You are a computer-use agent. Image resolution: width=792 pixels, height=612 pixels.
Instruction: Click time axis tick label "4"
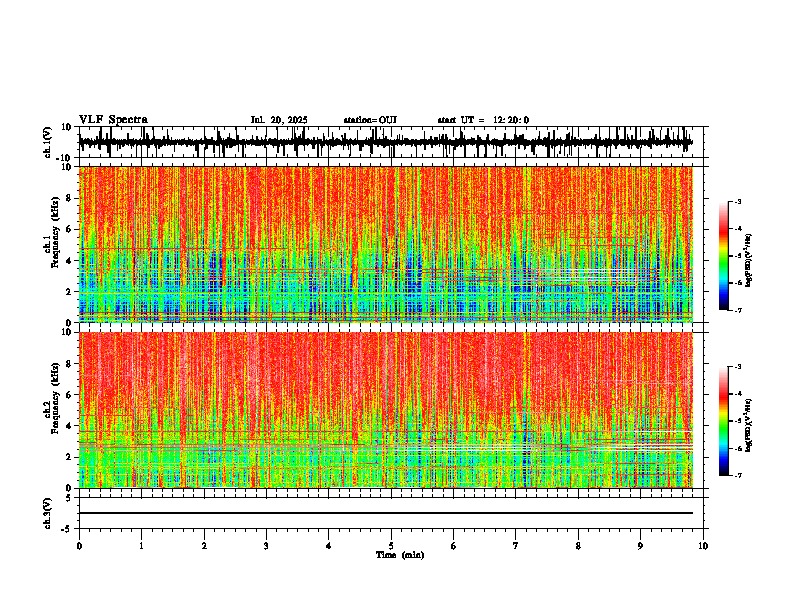(329, 546)
